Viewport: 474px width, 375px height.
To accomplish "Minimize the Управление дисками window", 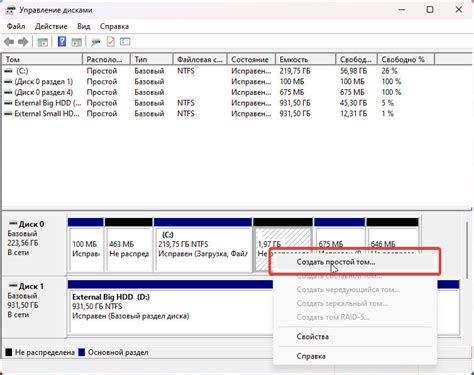I will (x=402, y=10).
